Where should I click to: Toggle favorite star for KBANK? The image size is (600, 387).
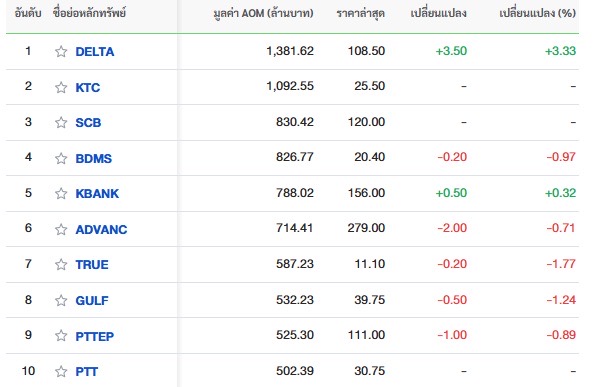tap(61, 193)
